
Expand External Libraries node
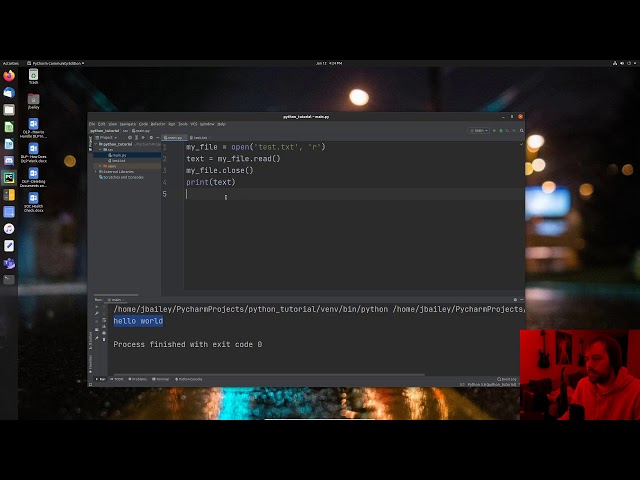pyautogui.click(x=96, y=172)
